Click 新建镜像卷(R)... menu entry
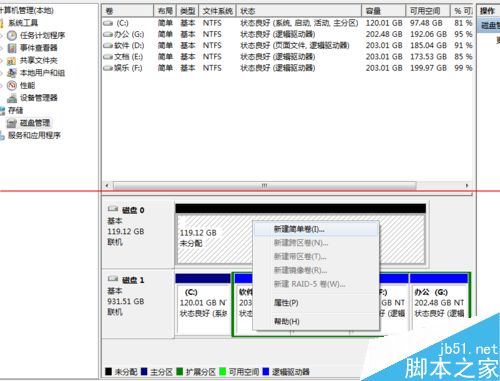The image size is (500, 381). click(316, 270)
